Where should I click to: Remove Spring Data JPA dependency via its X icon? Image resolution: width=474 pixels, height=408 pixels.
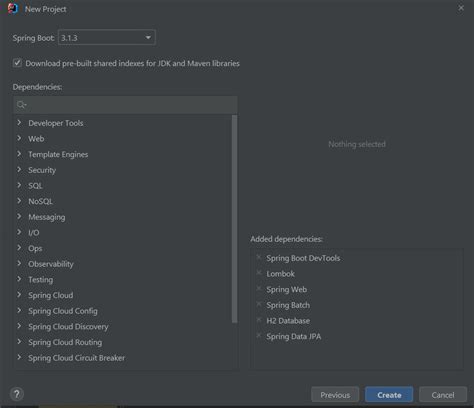[259, 335]
